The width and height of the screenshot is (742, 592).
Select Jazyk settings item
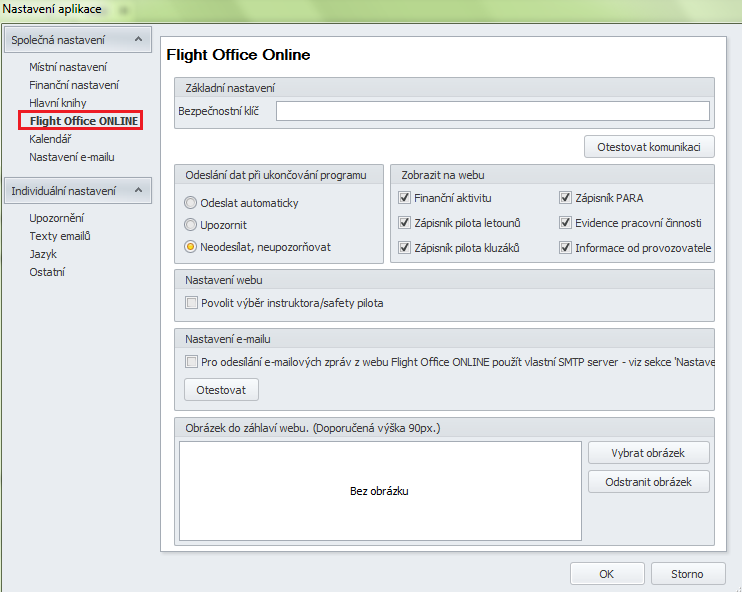click(x=43, y=254)
